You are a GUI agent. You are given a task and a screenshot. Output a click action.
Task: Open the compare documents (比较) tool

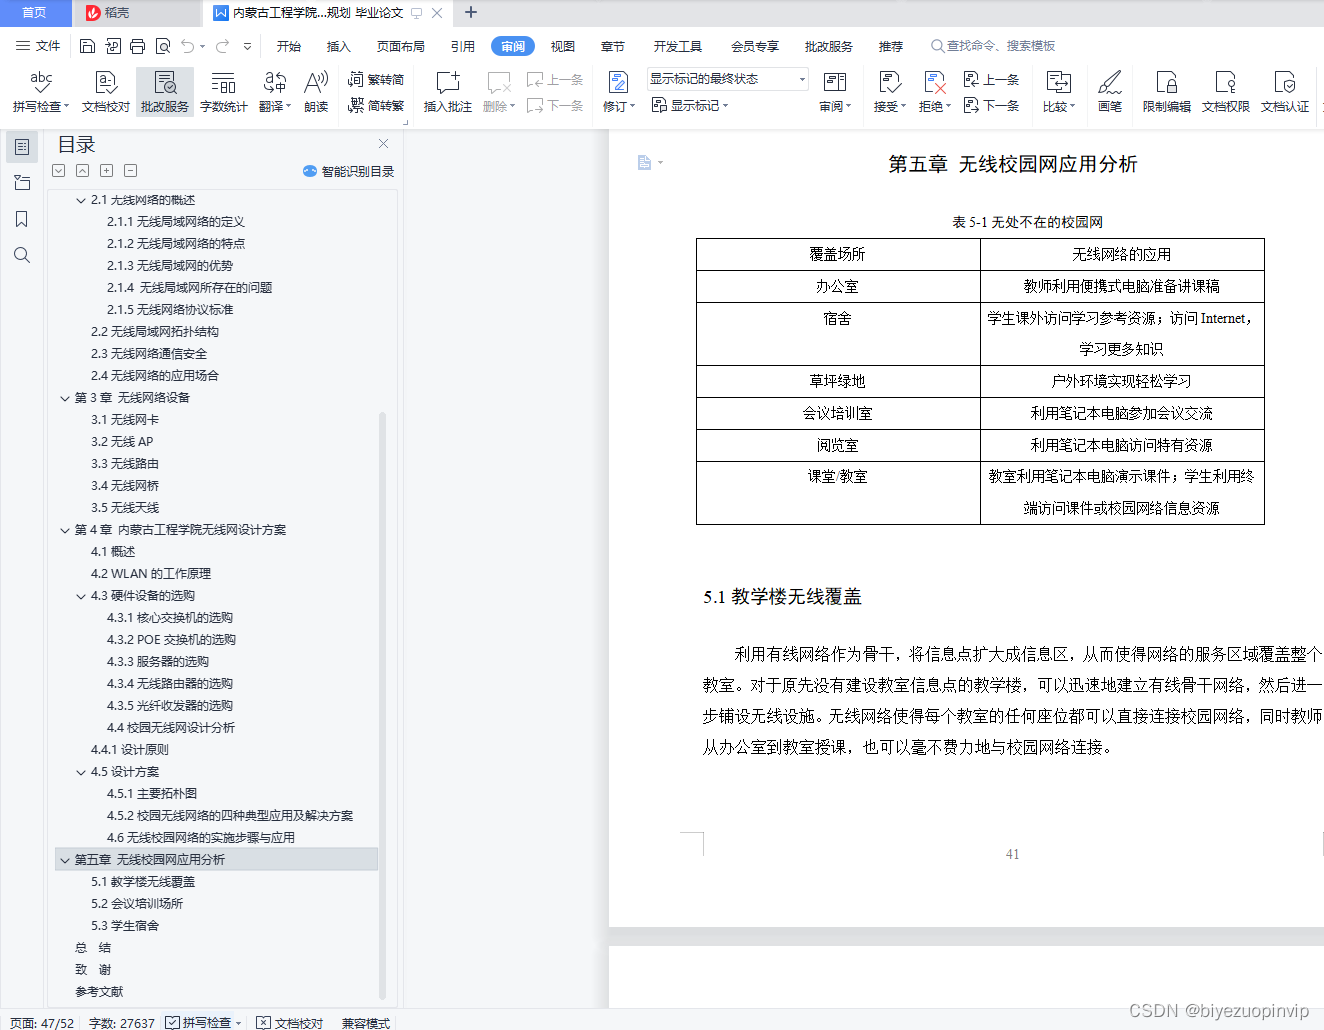1059,92
